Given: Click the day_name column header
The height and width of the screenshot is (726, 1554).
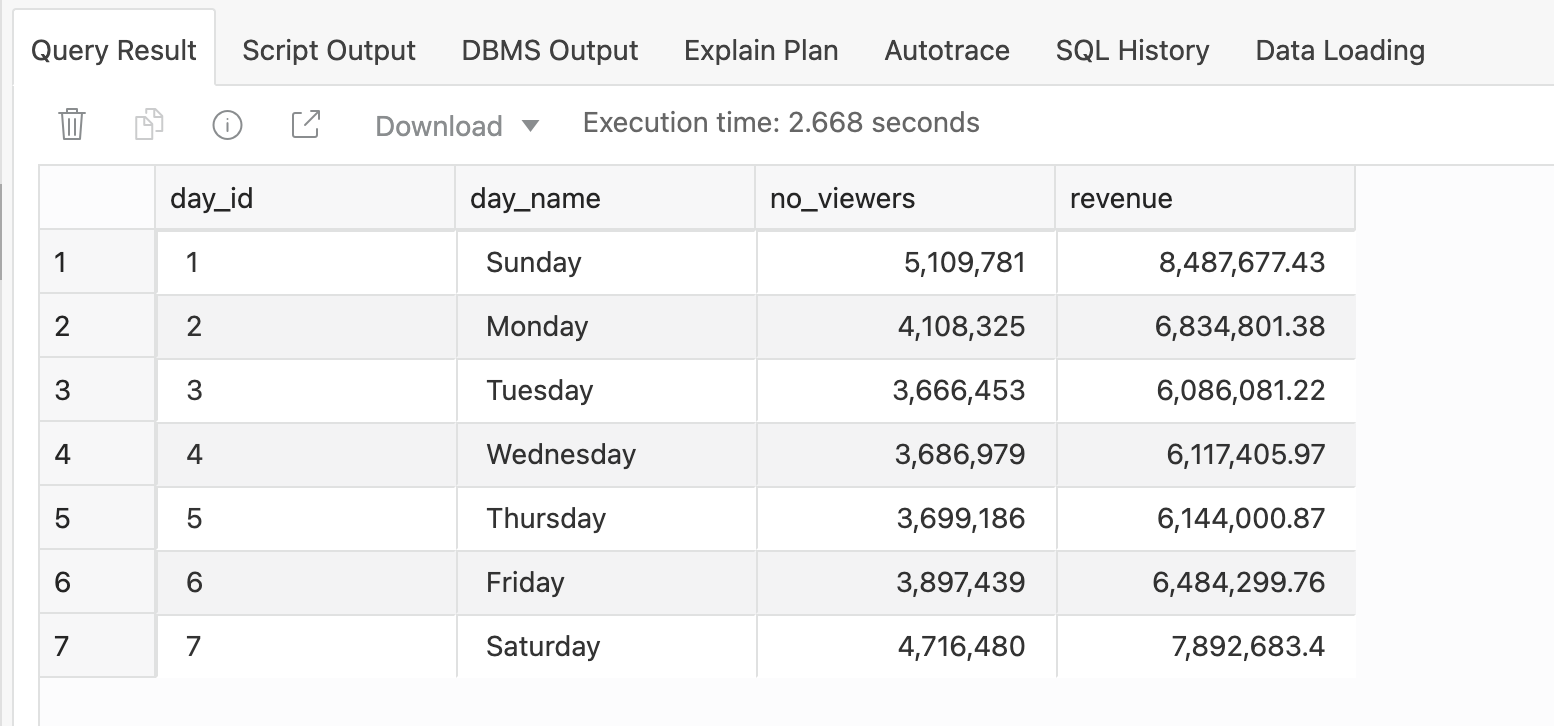Looking at the screenshot, I should click(535, 198).
